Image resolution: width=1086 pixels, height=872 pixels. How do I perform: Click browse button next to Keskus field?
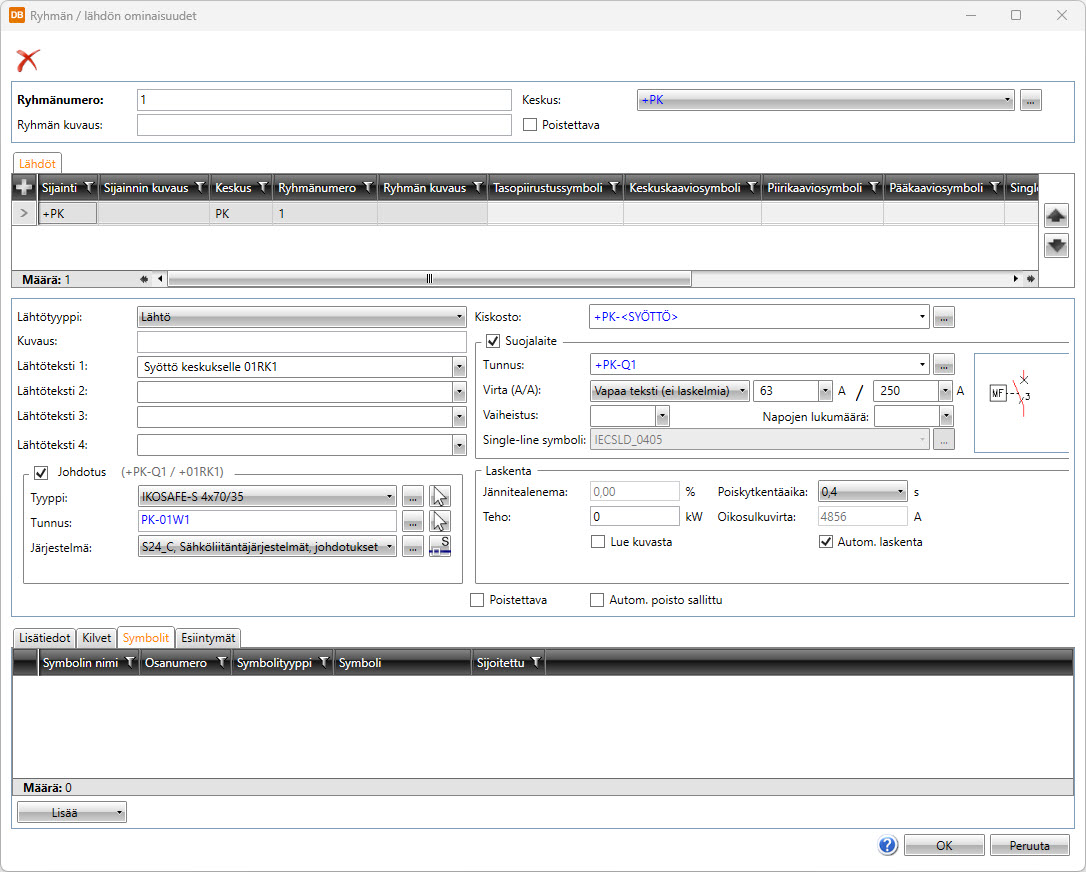click(1031, 100)
